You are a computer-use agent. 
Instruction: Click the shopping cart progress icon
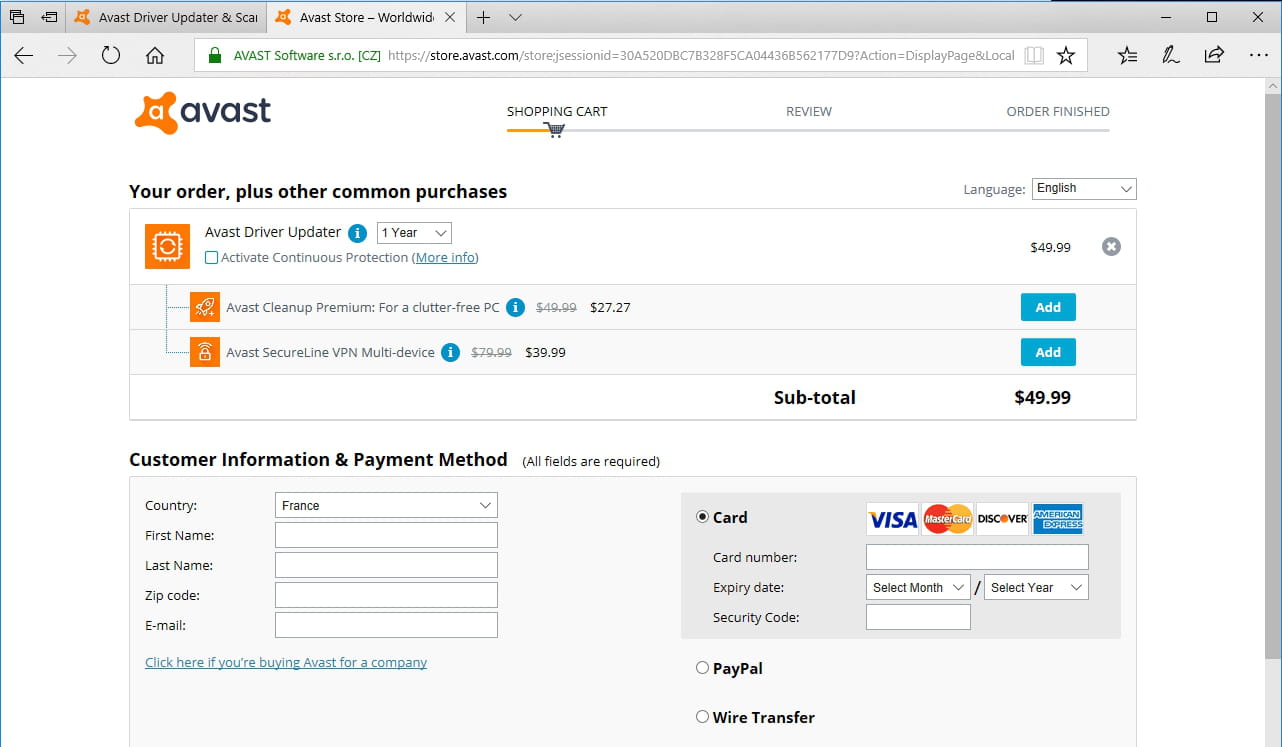click(x=555, y=130)
